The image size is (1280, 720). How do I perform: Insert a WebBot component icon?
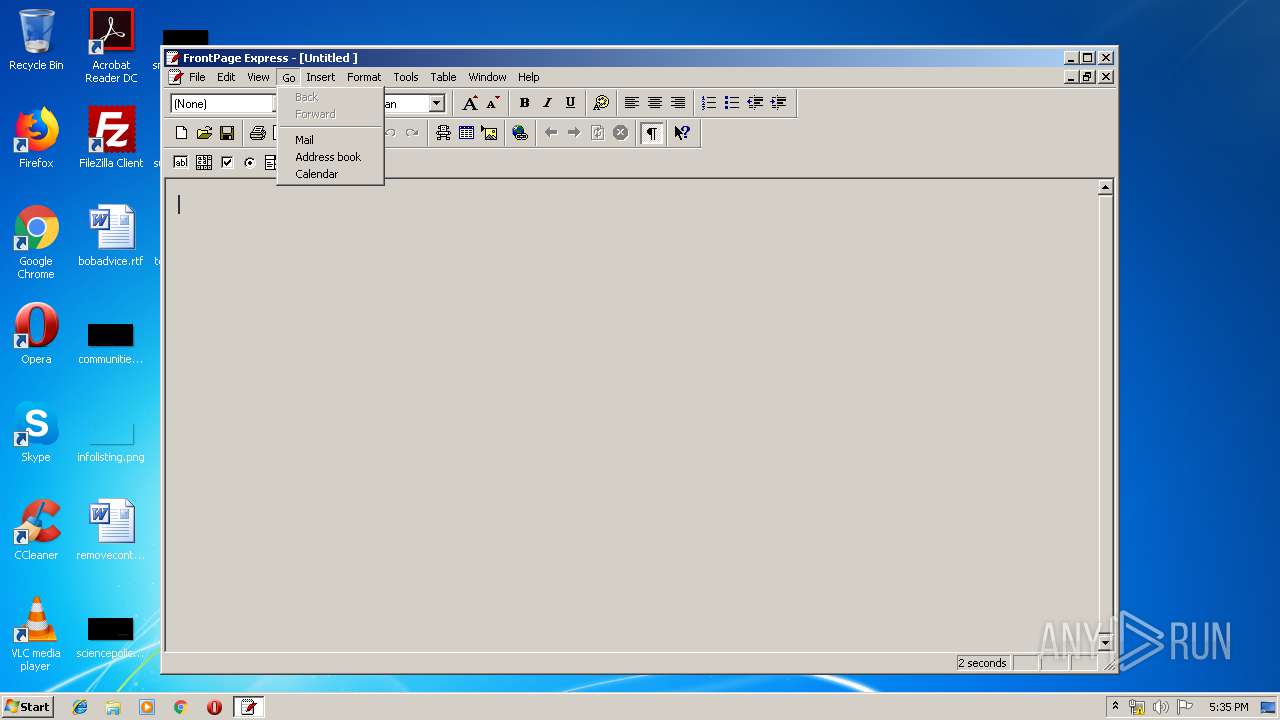click(x=443, y=133)
